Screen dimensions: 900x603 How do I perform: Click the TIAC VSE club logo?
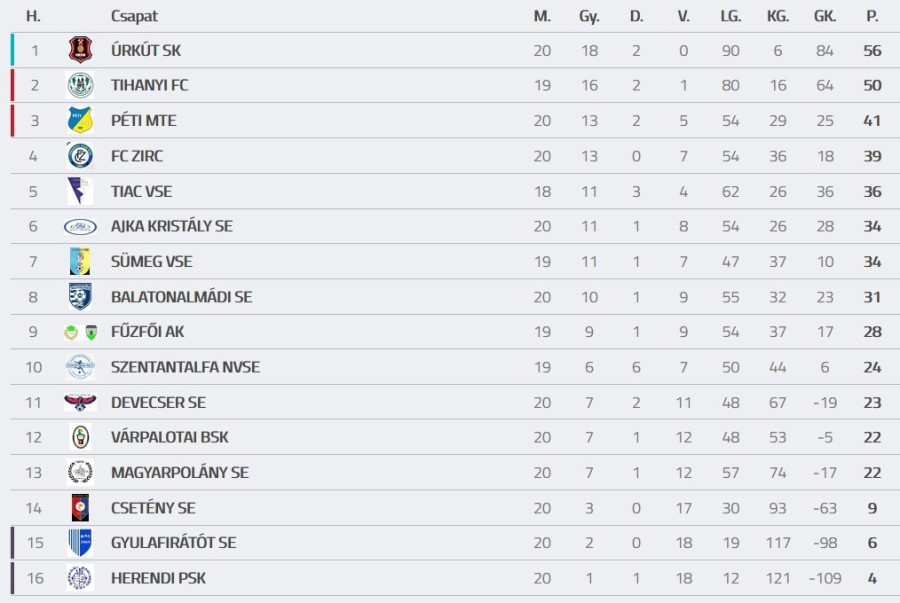pos(80,191)
